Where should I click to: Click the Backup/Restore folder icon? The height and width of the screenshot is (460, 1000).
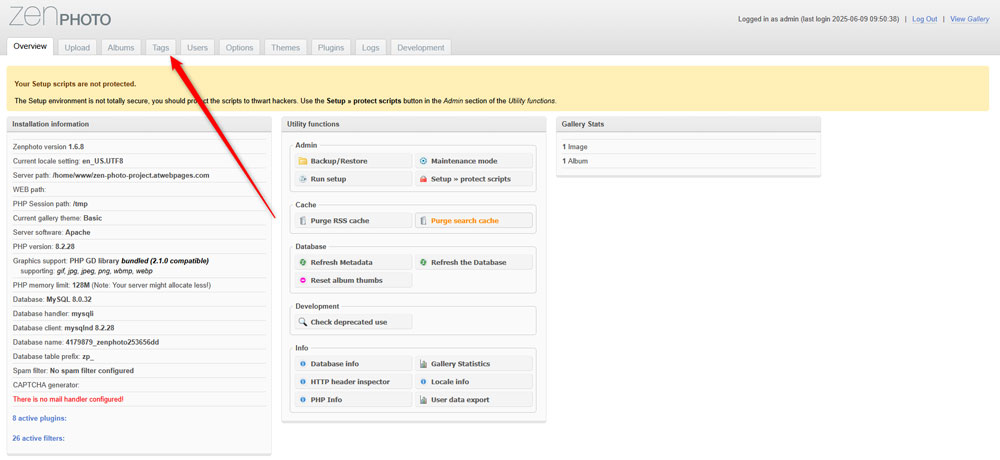pyautogui.click(x=303, y=161)
